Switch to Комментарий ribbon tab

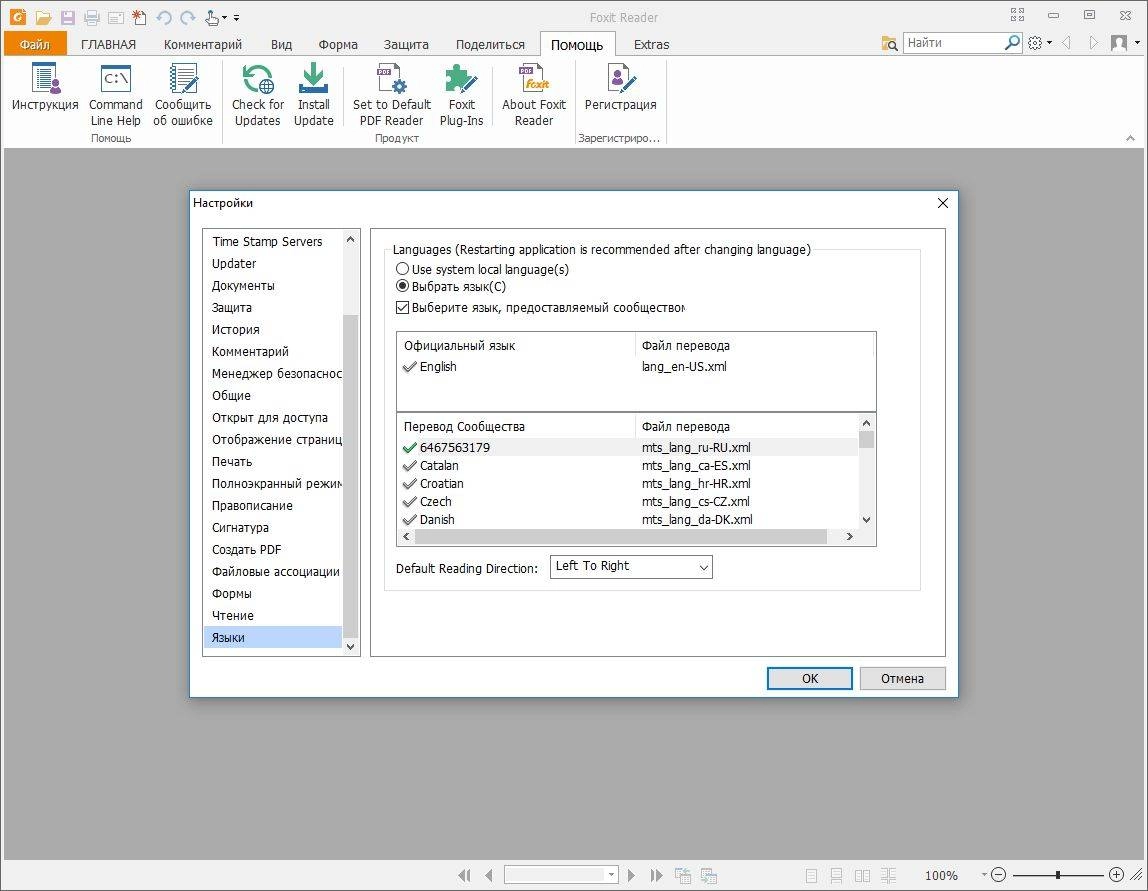pos(203,44)
